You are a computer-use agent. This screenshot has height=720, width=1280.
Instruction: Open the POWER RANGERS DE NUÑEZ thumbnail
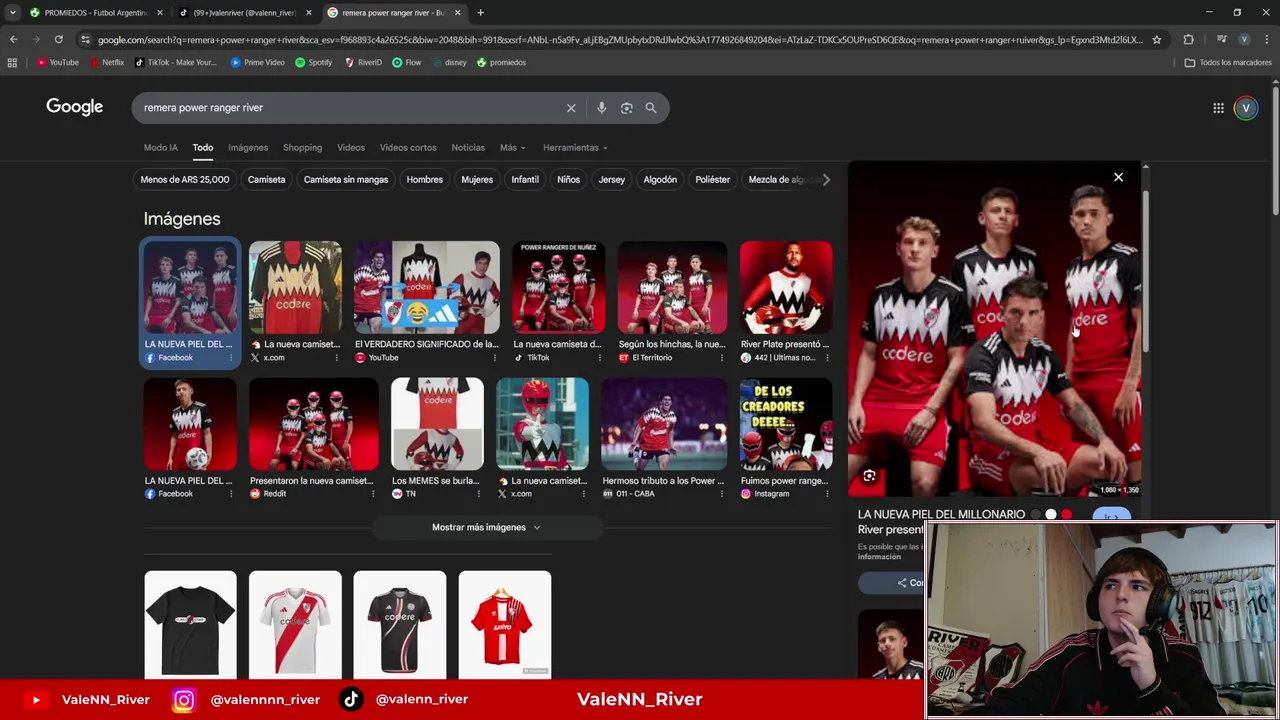[x=558, y=287]
